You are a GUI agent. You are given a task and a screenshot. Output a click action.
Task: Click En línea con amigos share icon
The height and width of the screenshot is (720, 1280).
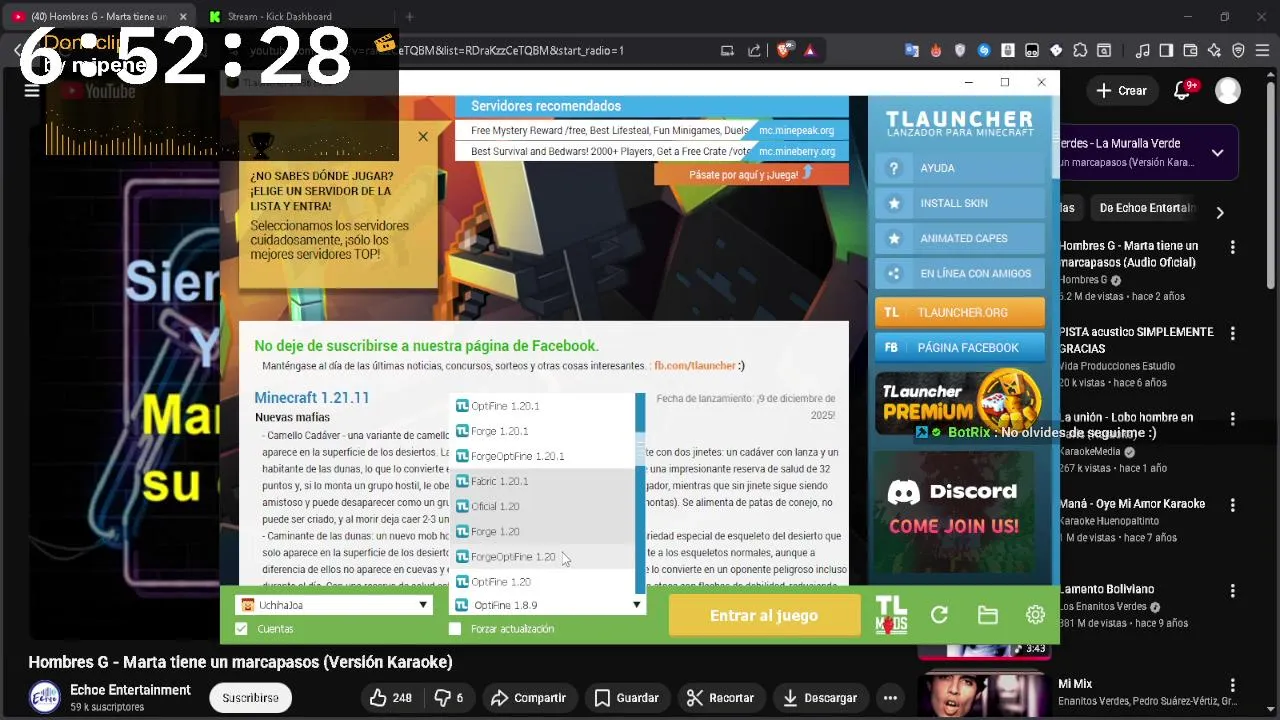pos(894,273)
